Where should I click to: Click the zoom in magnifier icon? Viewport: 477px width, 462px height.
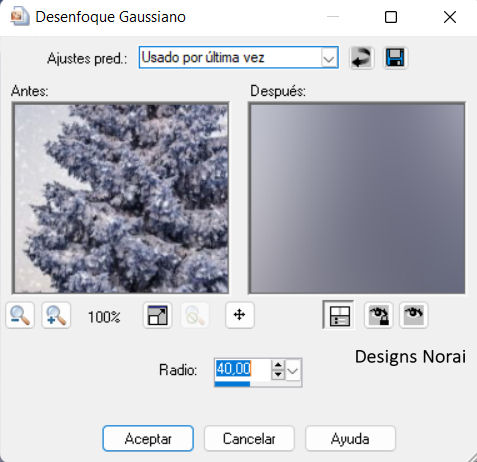click(56, 315)
